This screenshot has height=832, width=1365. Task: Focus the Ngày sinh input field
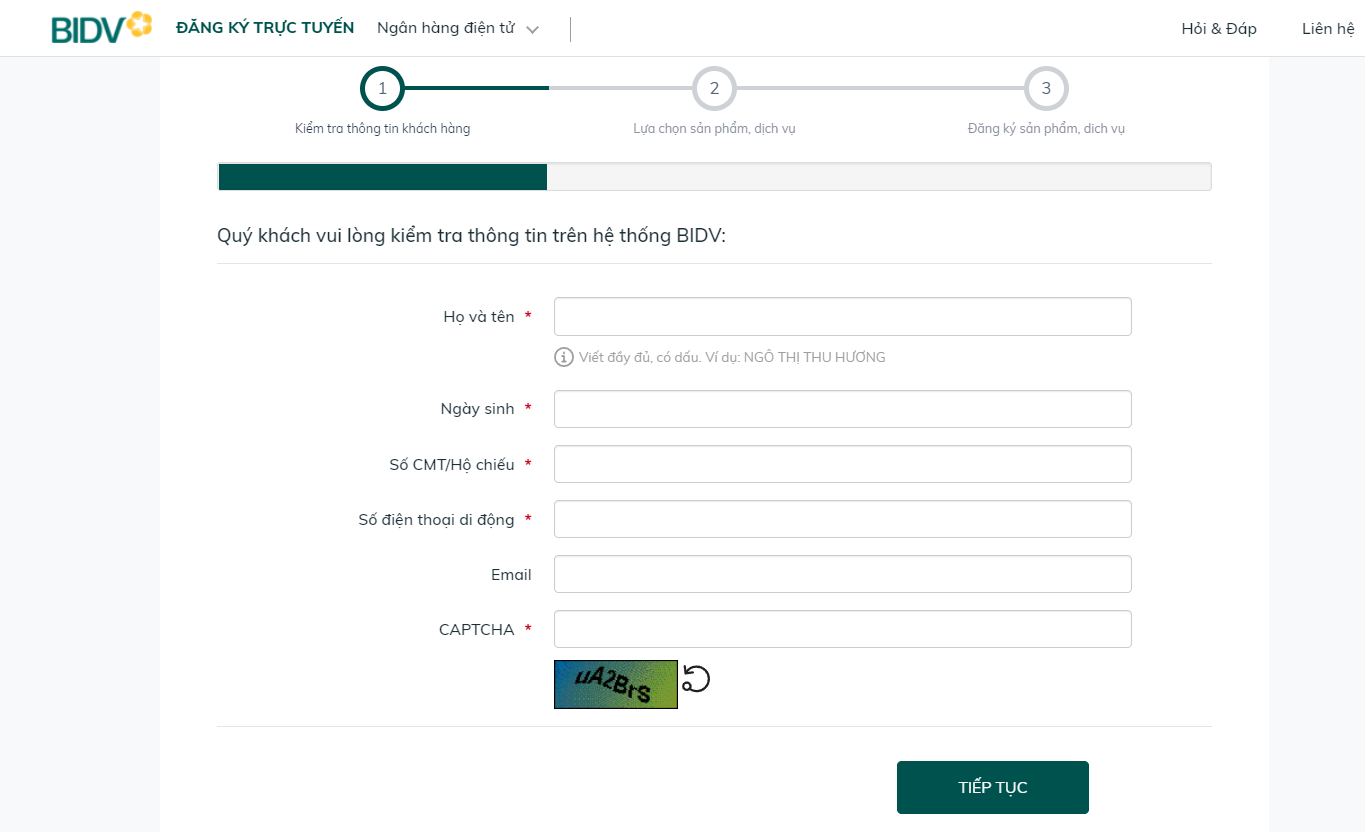coord(843,409)
